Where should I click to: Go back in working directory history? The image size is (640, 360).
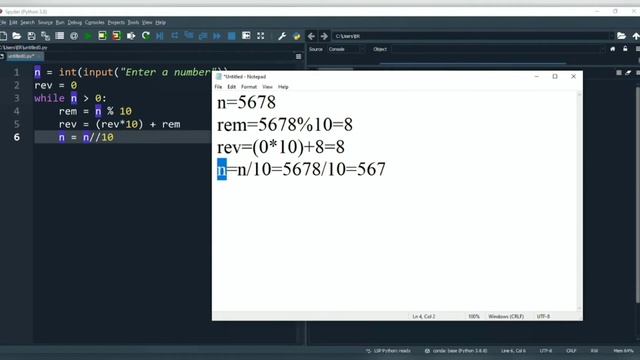(311, 36)
